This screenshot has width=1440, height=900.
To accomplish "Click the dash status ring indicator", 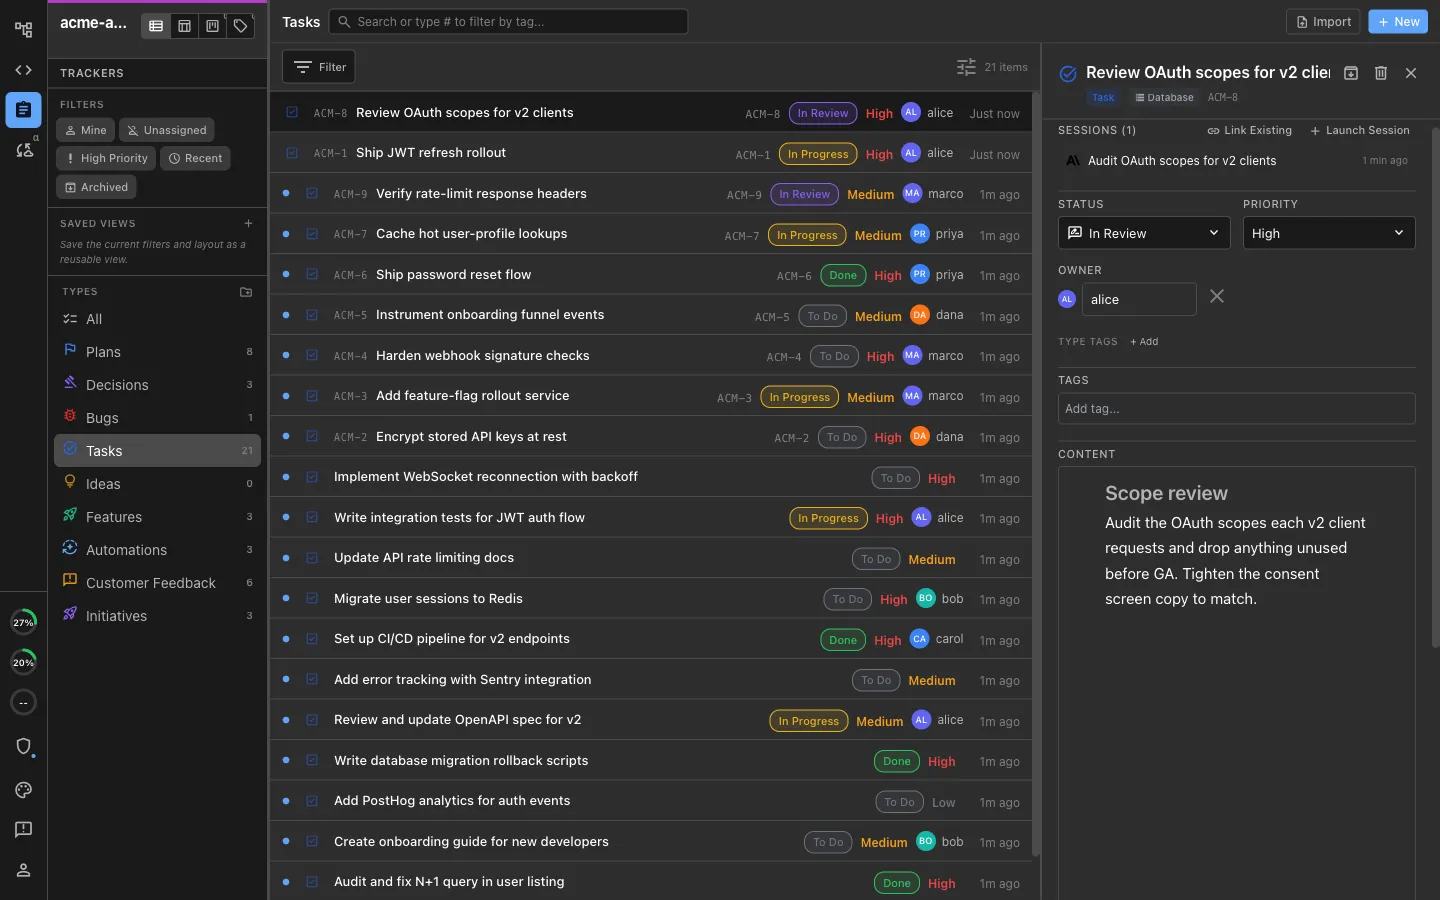I will click(23, 702).
